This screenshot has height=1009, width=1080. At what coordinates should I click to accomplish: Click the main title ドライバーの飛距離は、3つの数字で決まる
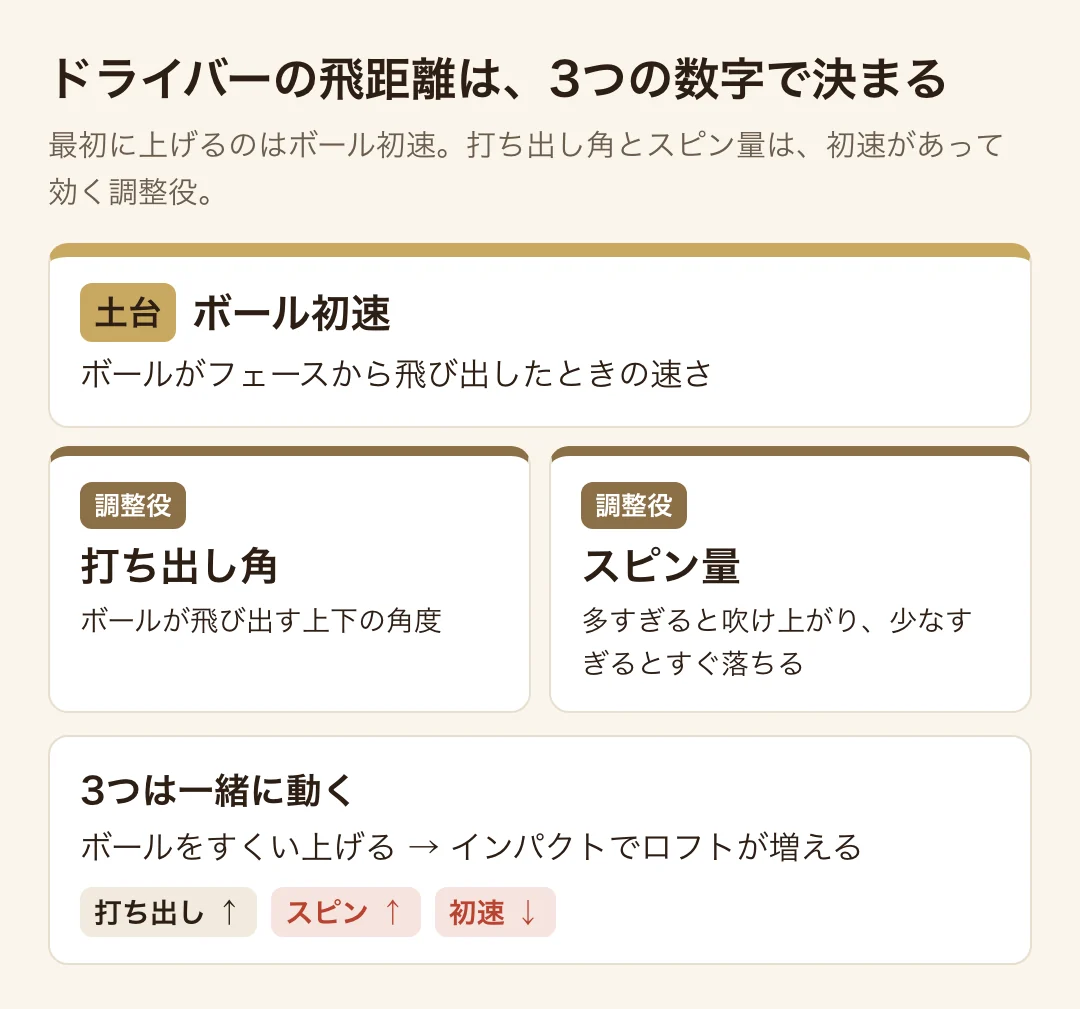[499, 79]
